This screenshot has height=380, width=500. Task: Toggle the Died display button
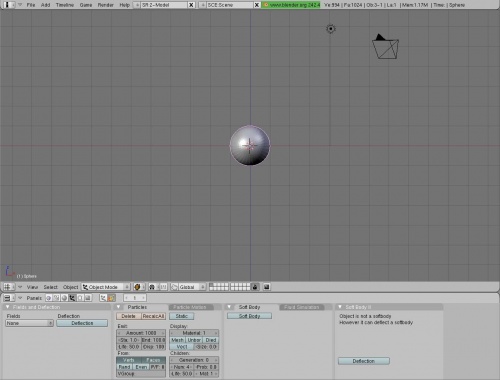click(x=211, y=340)
